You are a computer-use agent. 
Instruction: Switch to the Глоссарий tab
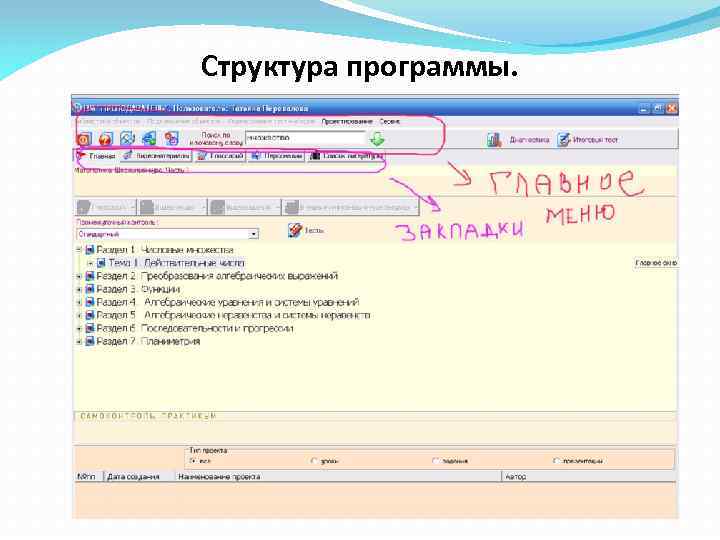click(220, 156)
